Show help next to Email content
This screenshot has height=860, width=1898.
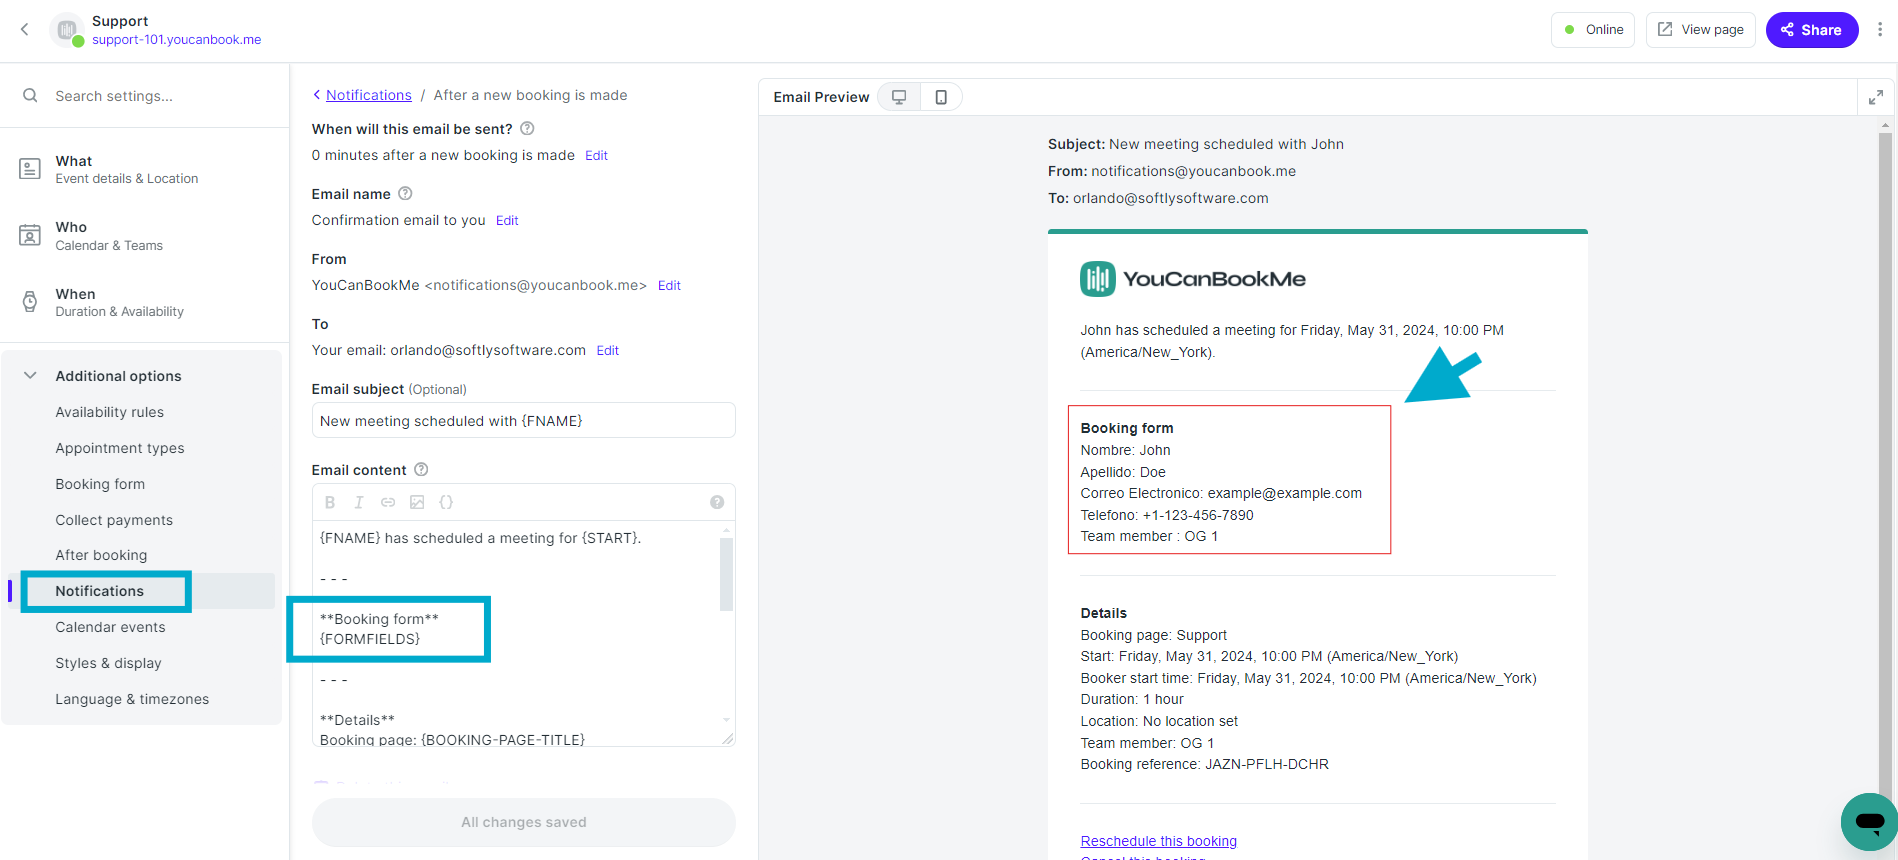pos(421,470)
